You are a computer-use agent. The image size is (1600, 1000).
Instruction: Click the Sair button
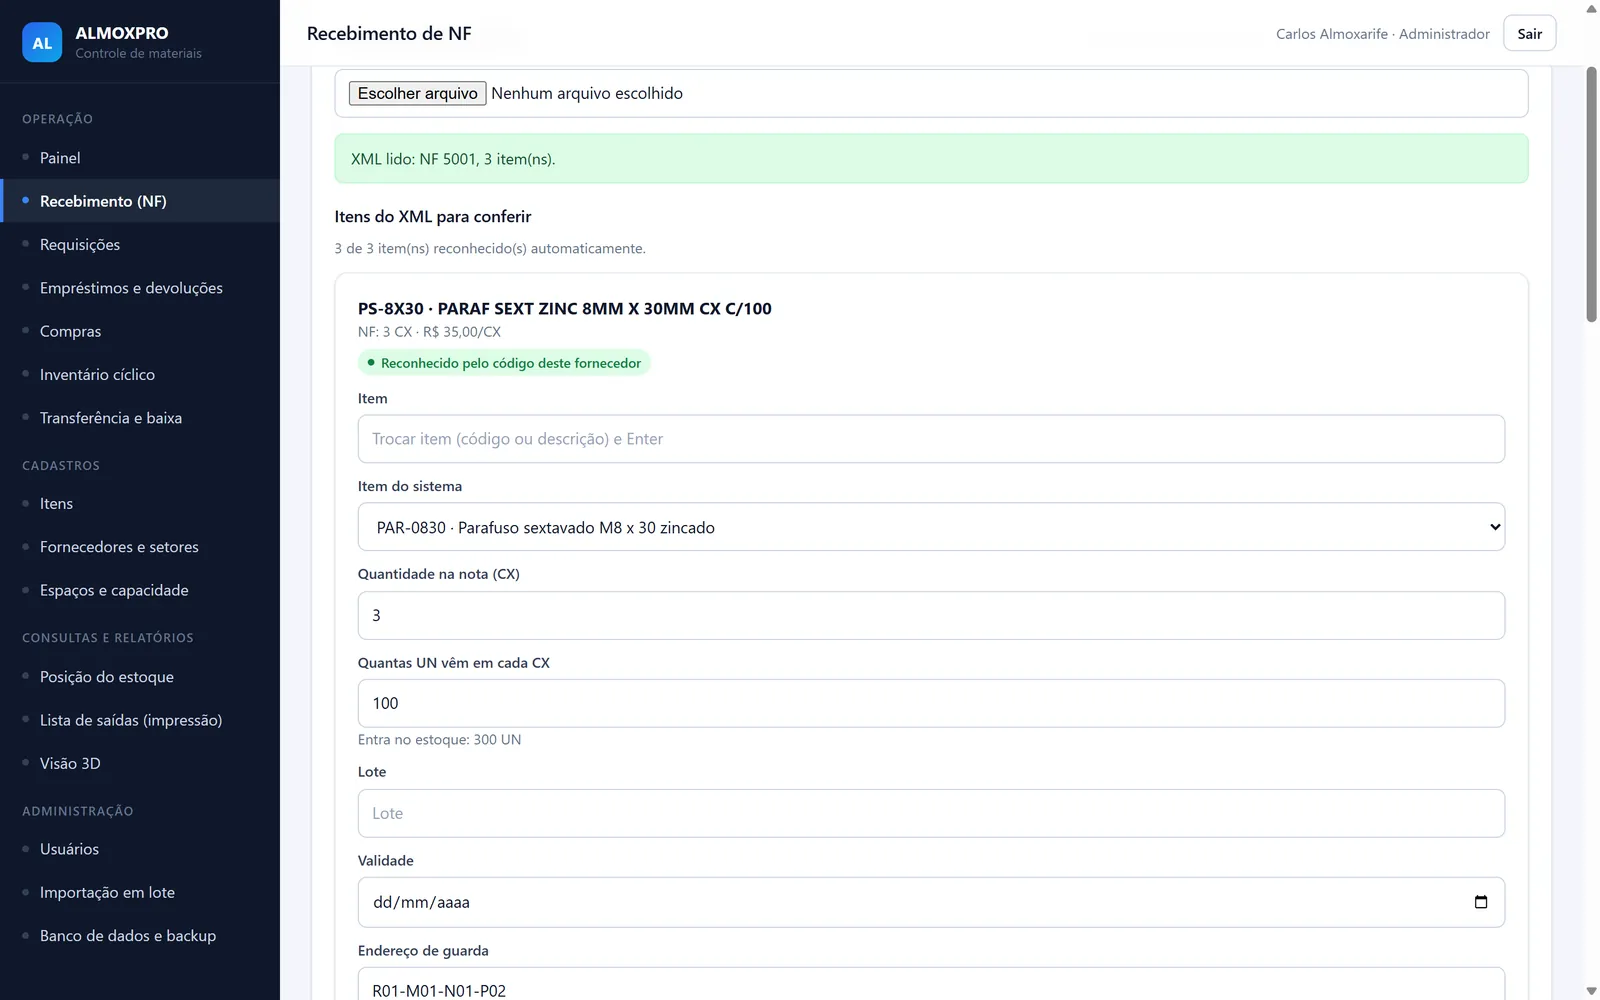tap(1529, 33)
